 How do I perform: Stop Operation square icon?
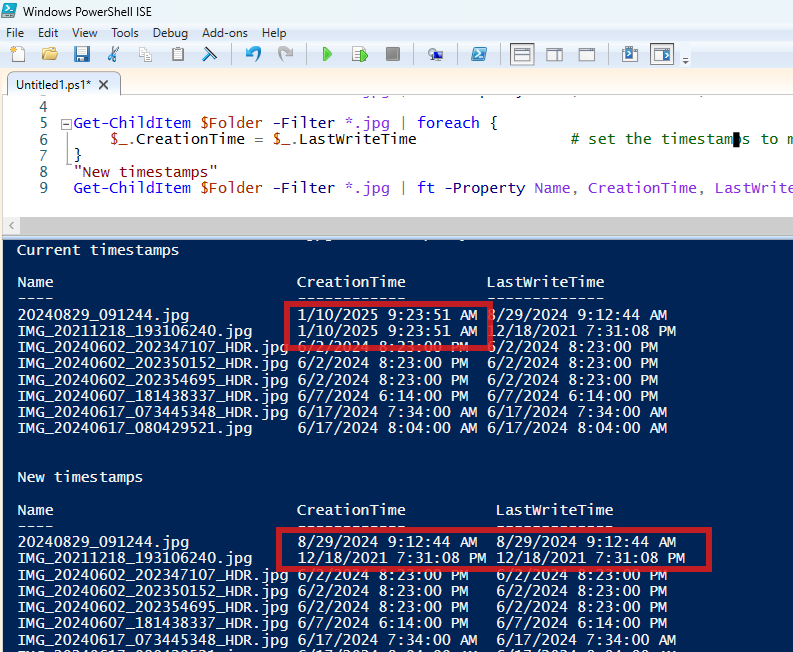click(x=392, y=54)
